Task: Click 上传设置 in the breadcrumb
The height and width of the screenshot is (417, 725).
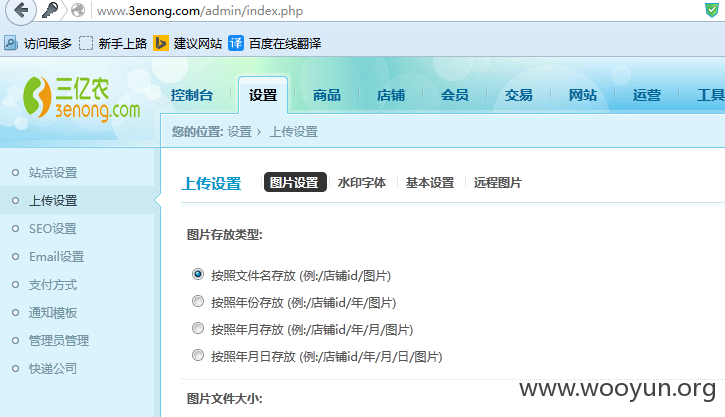Action: click(294, 132)
